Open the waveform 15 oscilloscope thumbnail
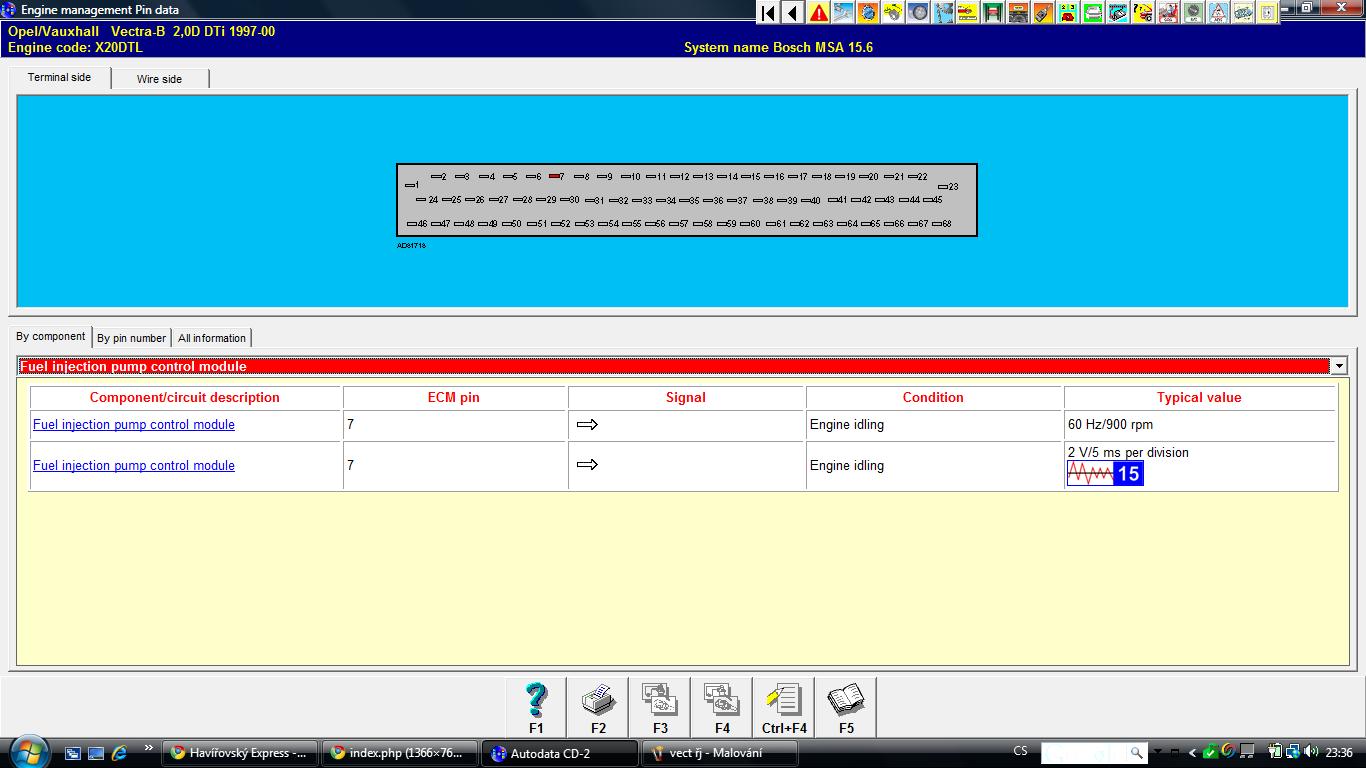Viewport: 1366px width, 768px height. pos(1105,473)
